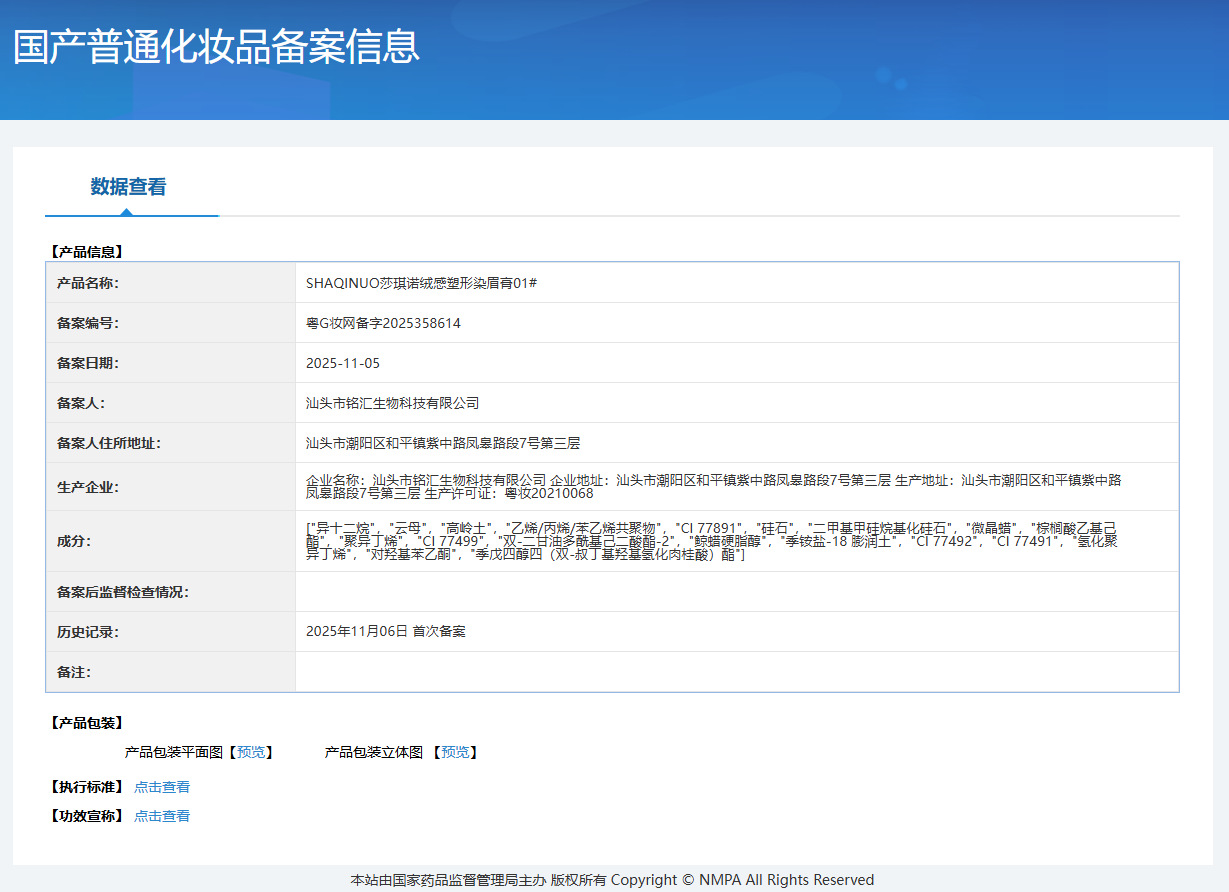Open 执行标准 点击查看 link
The width and height of the screenshot is (1229, 892).
click(162, 787)
